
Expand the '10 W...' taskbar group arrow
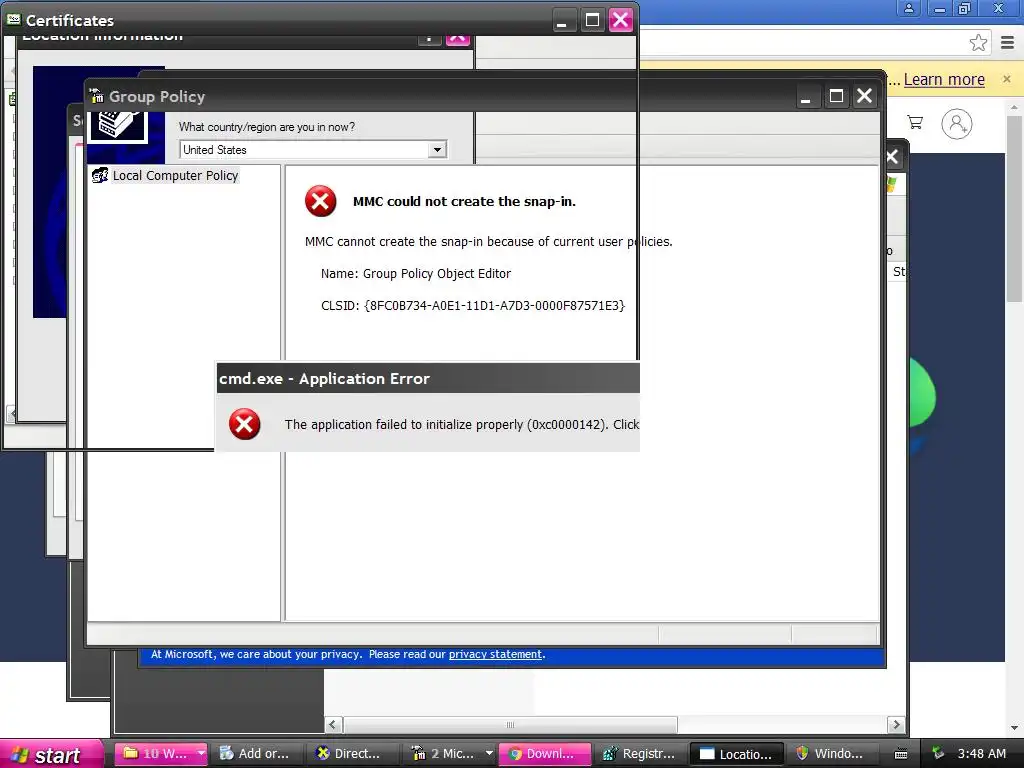click(x=201, y=754)
